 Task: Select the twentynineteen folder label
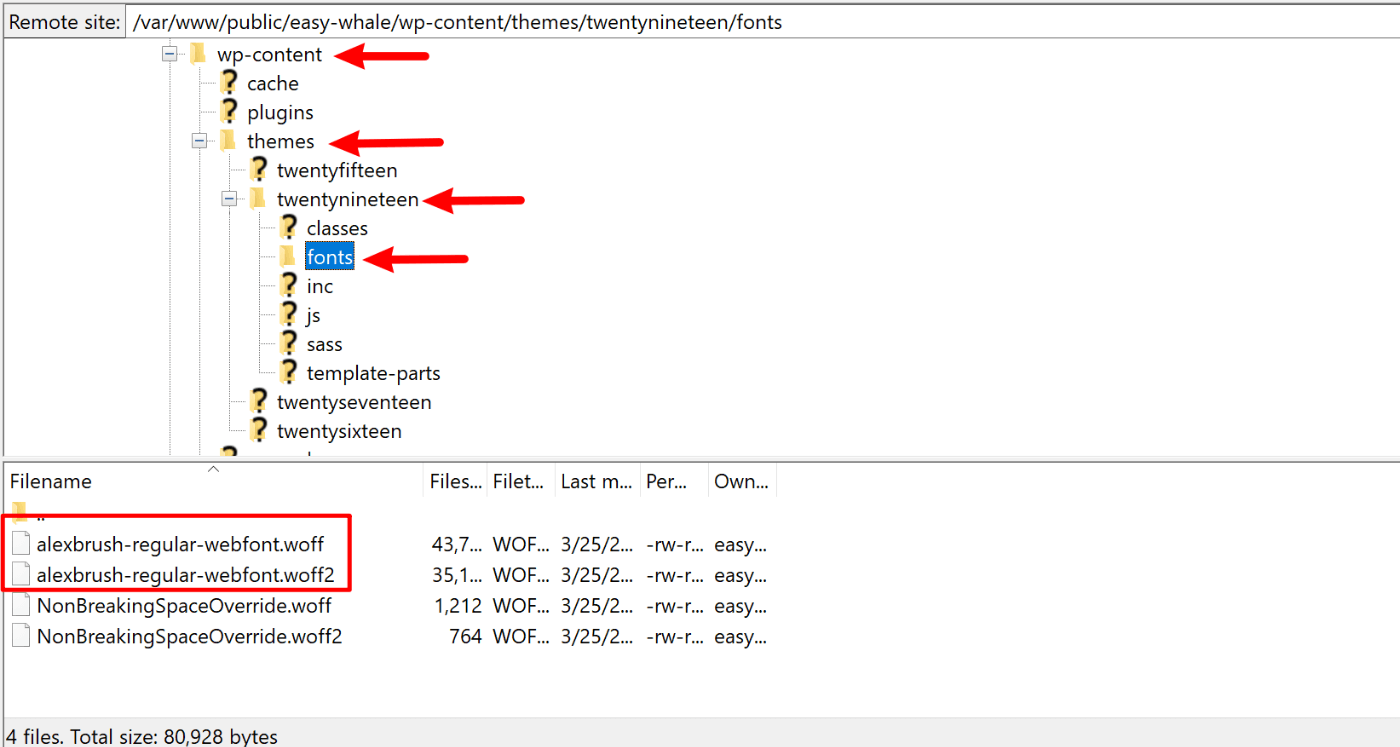[x=348, y=200]
